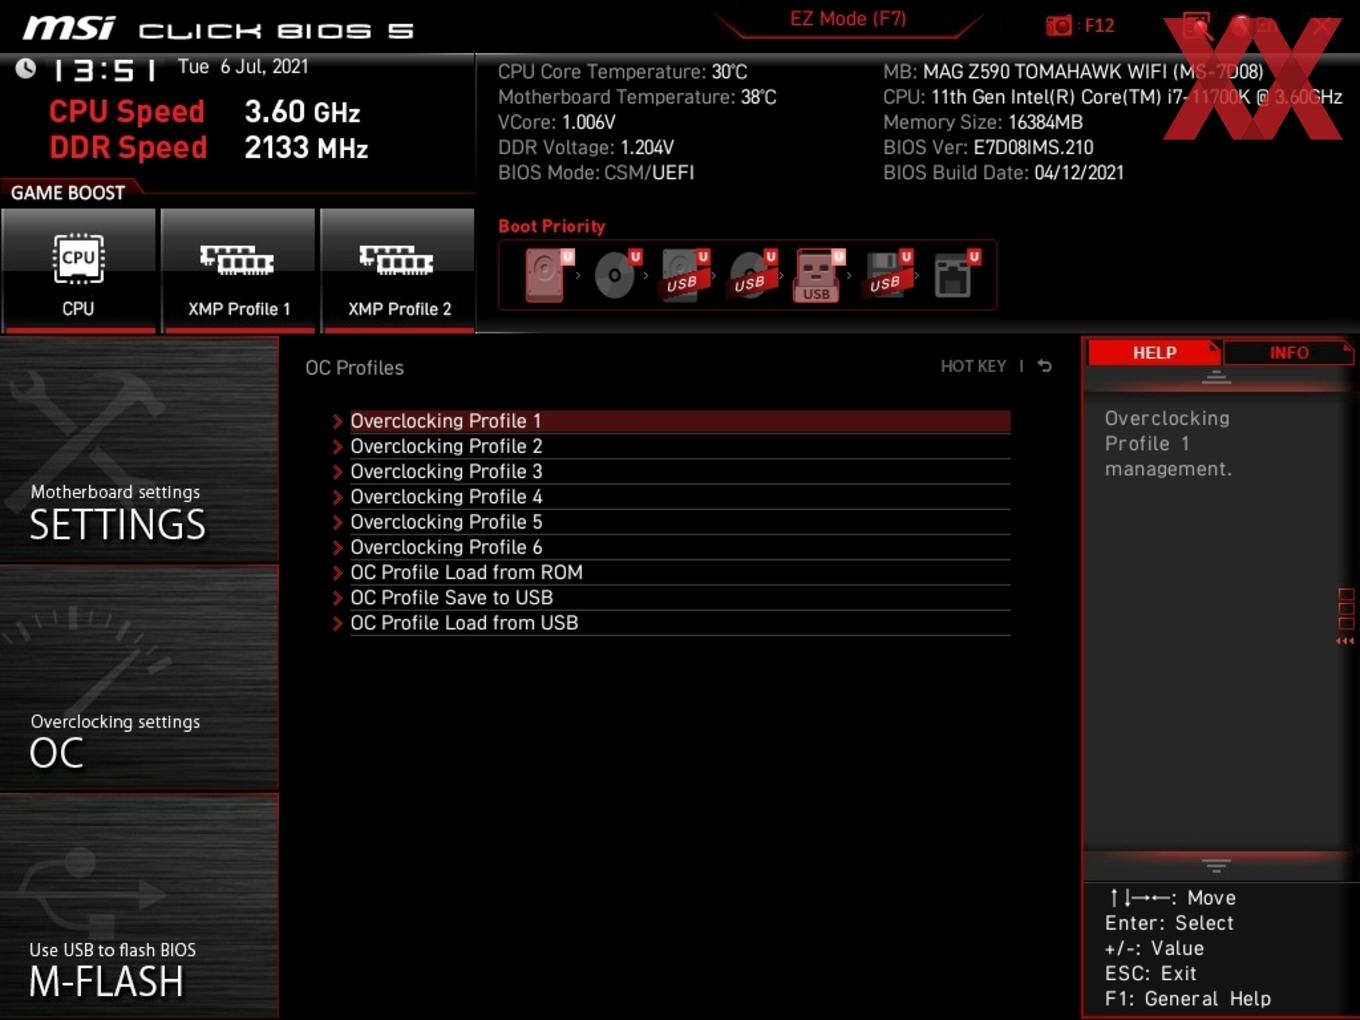This screenshot has height=1020, width=1360.
Task: Select the USB floppy boot device icon
Action: [888, 275]
